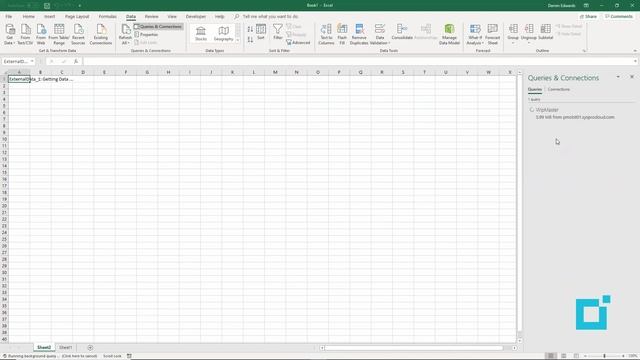The image size is (640, 360).
Task: Import data From Text/CSV
Action: [25, 34]
